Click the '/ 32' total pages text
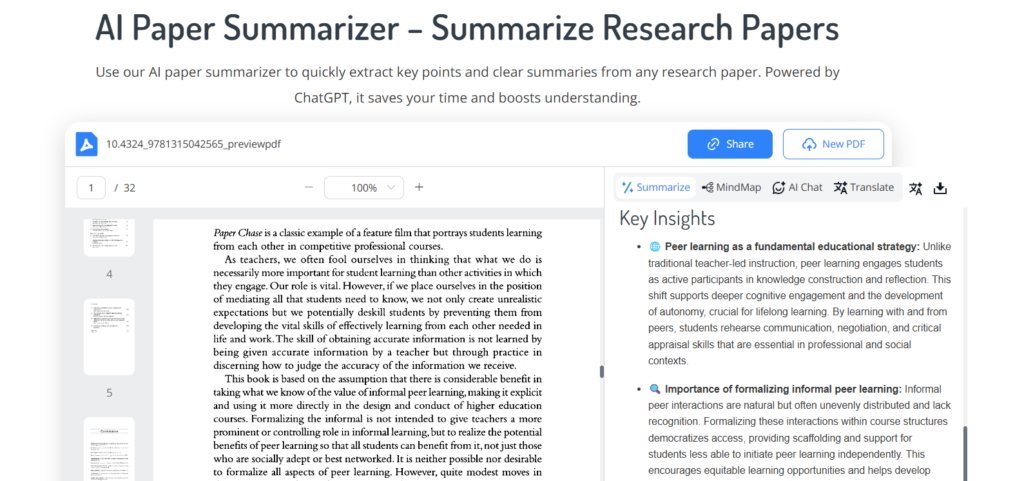This screenshot has height=481, width=1024. click(x=125, y=188)
